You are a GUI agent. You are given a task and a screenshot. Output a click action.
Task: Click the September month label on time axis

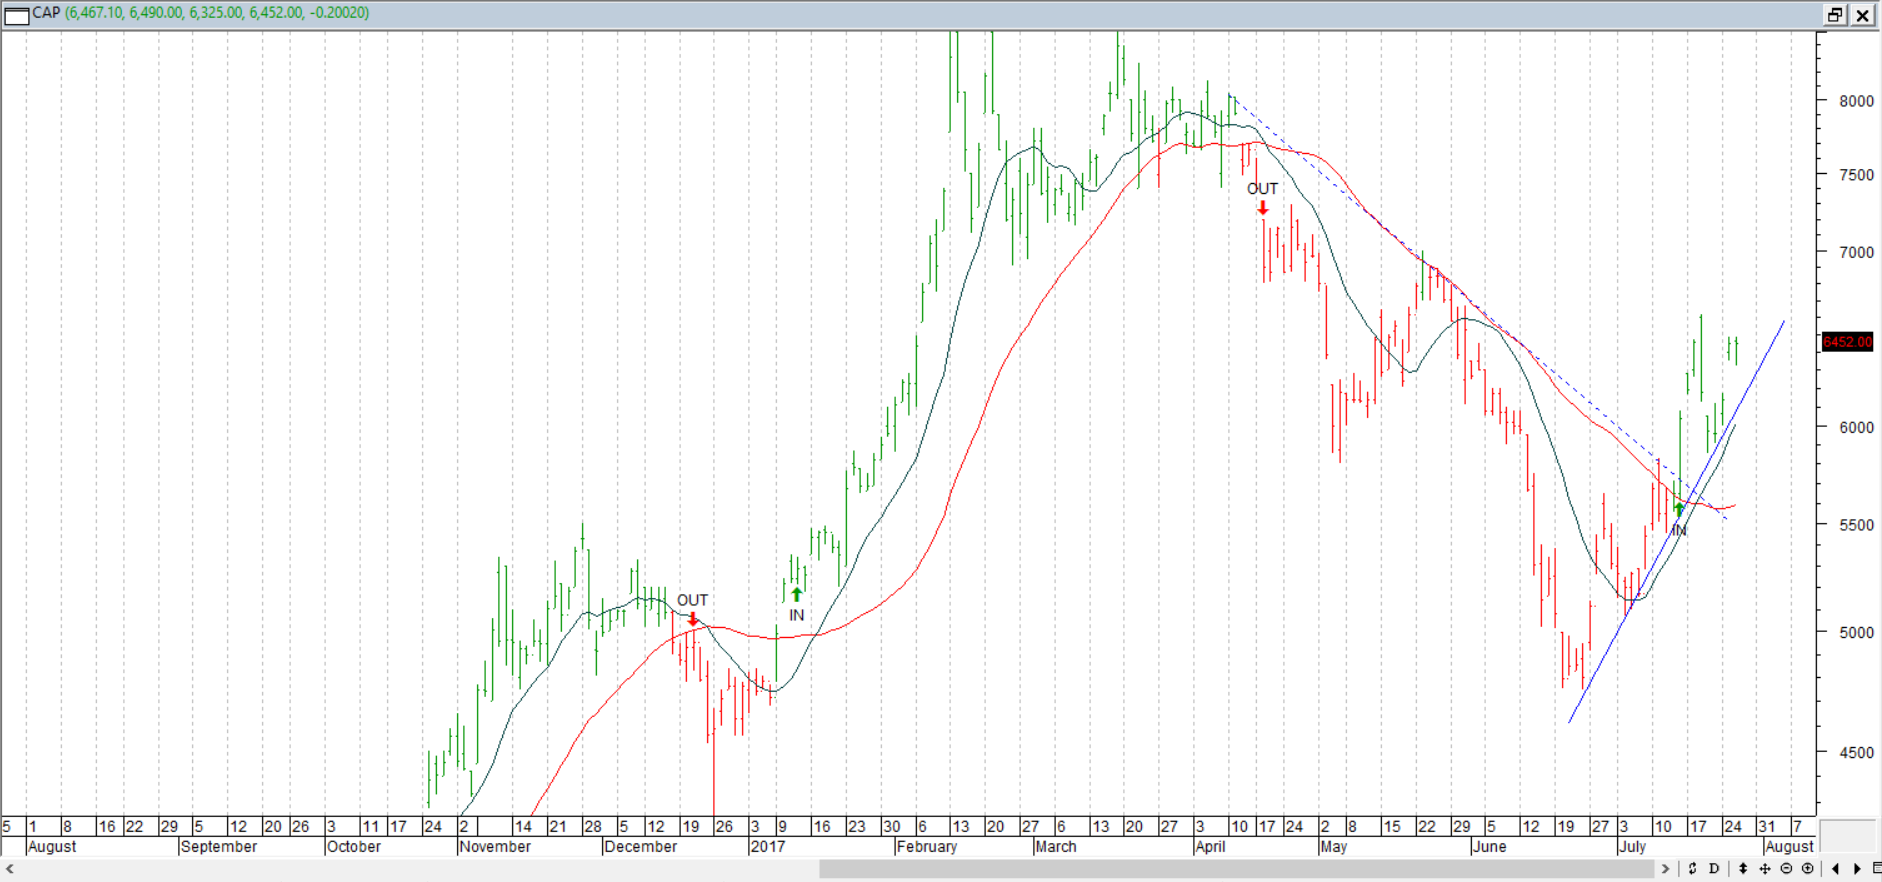pos(219,846)
